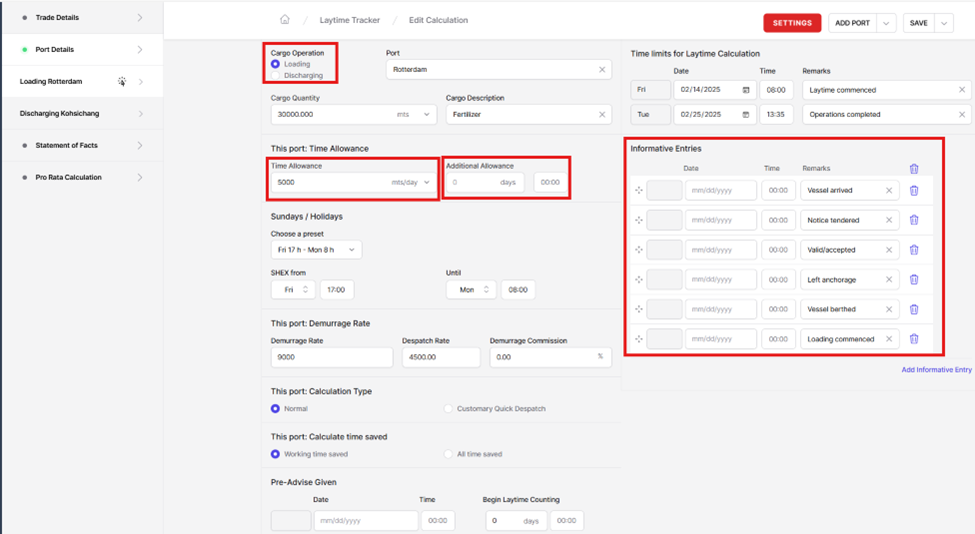This screenshot has height=534, width=975.
Task: Open Trade Details sidebar item
Action: coord(82,17)
